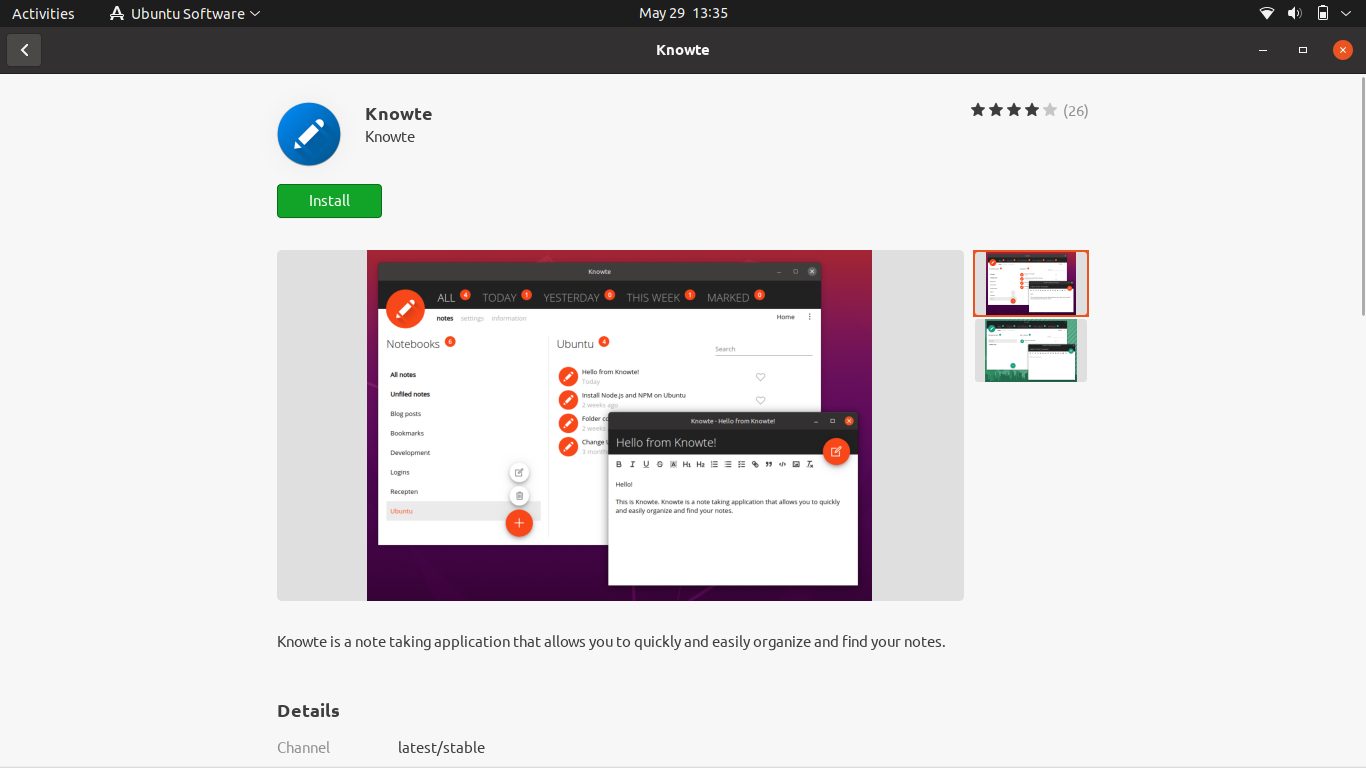
Task: Click the (26) review count
Action: [1076, 111]
